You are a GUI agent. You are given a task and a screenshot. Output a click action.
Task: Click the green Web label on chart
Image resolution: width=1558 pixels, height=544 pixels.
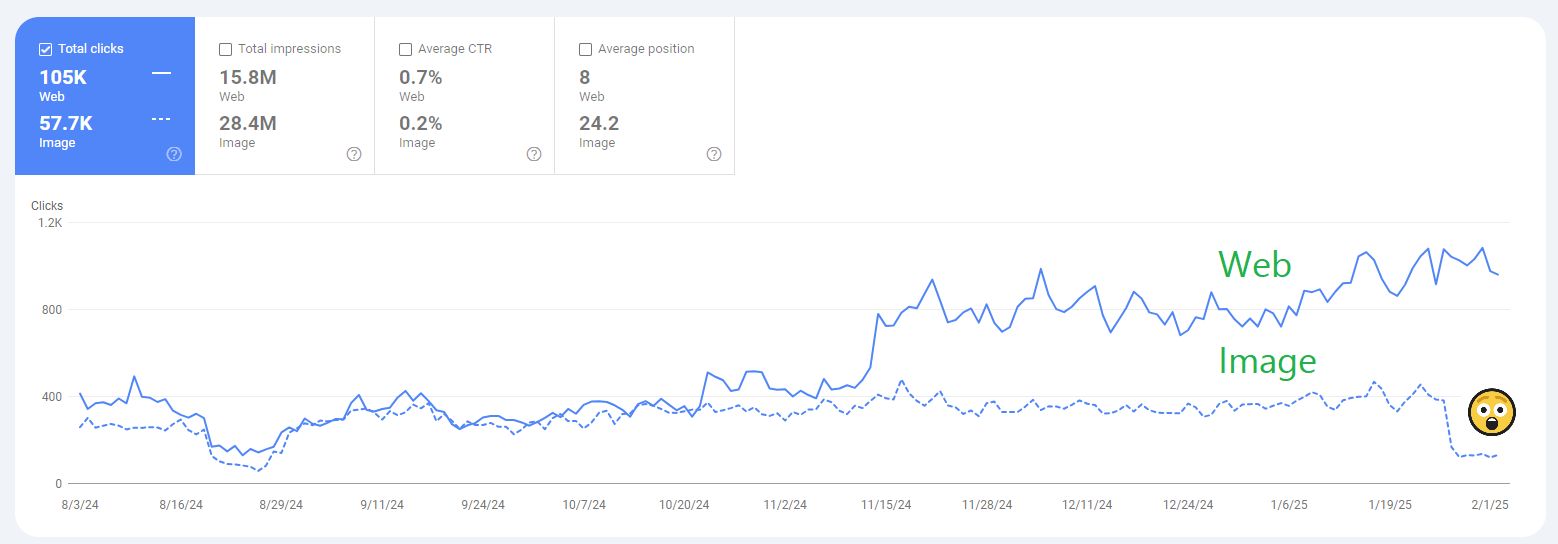tap(1254, 265)
